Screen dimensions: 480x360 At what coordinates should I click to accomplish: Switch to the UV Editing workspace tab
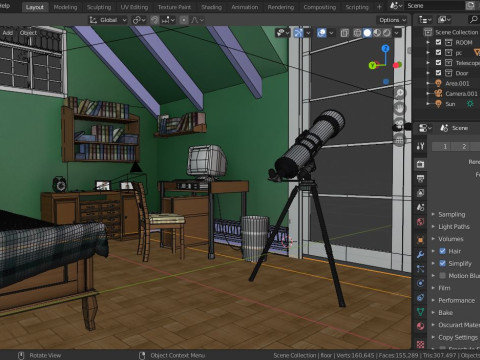[x=134, y=7]
